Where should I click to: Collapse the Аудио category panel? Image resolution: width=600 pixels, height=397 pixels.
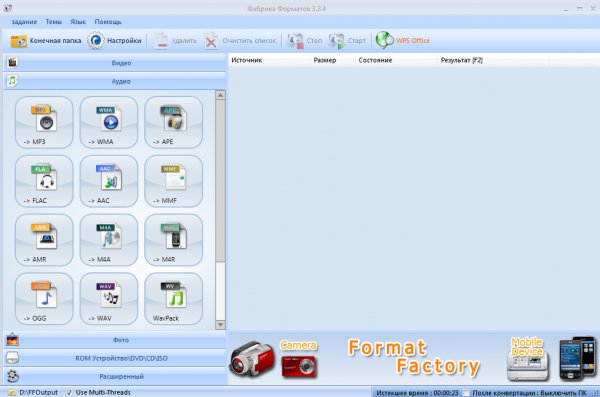[x=114, y=81]
